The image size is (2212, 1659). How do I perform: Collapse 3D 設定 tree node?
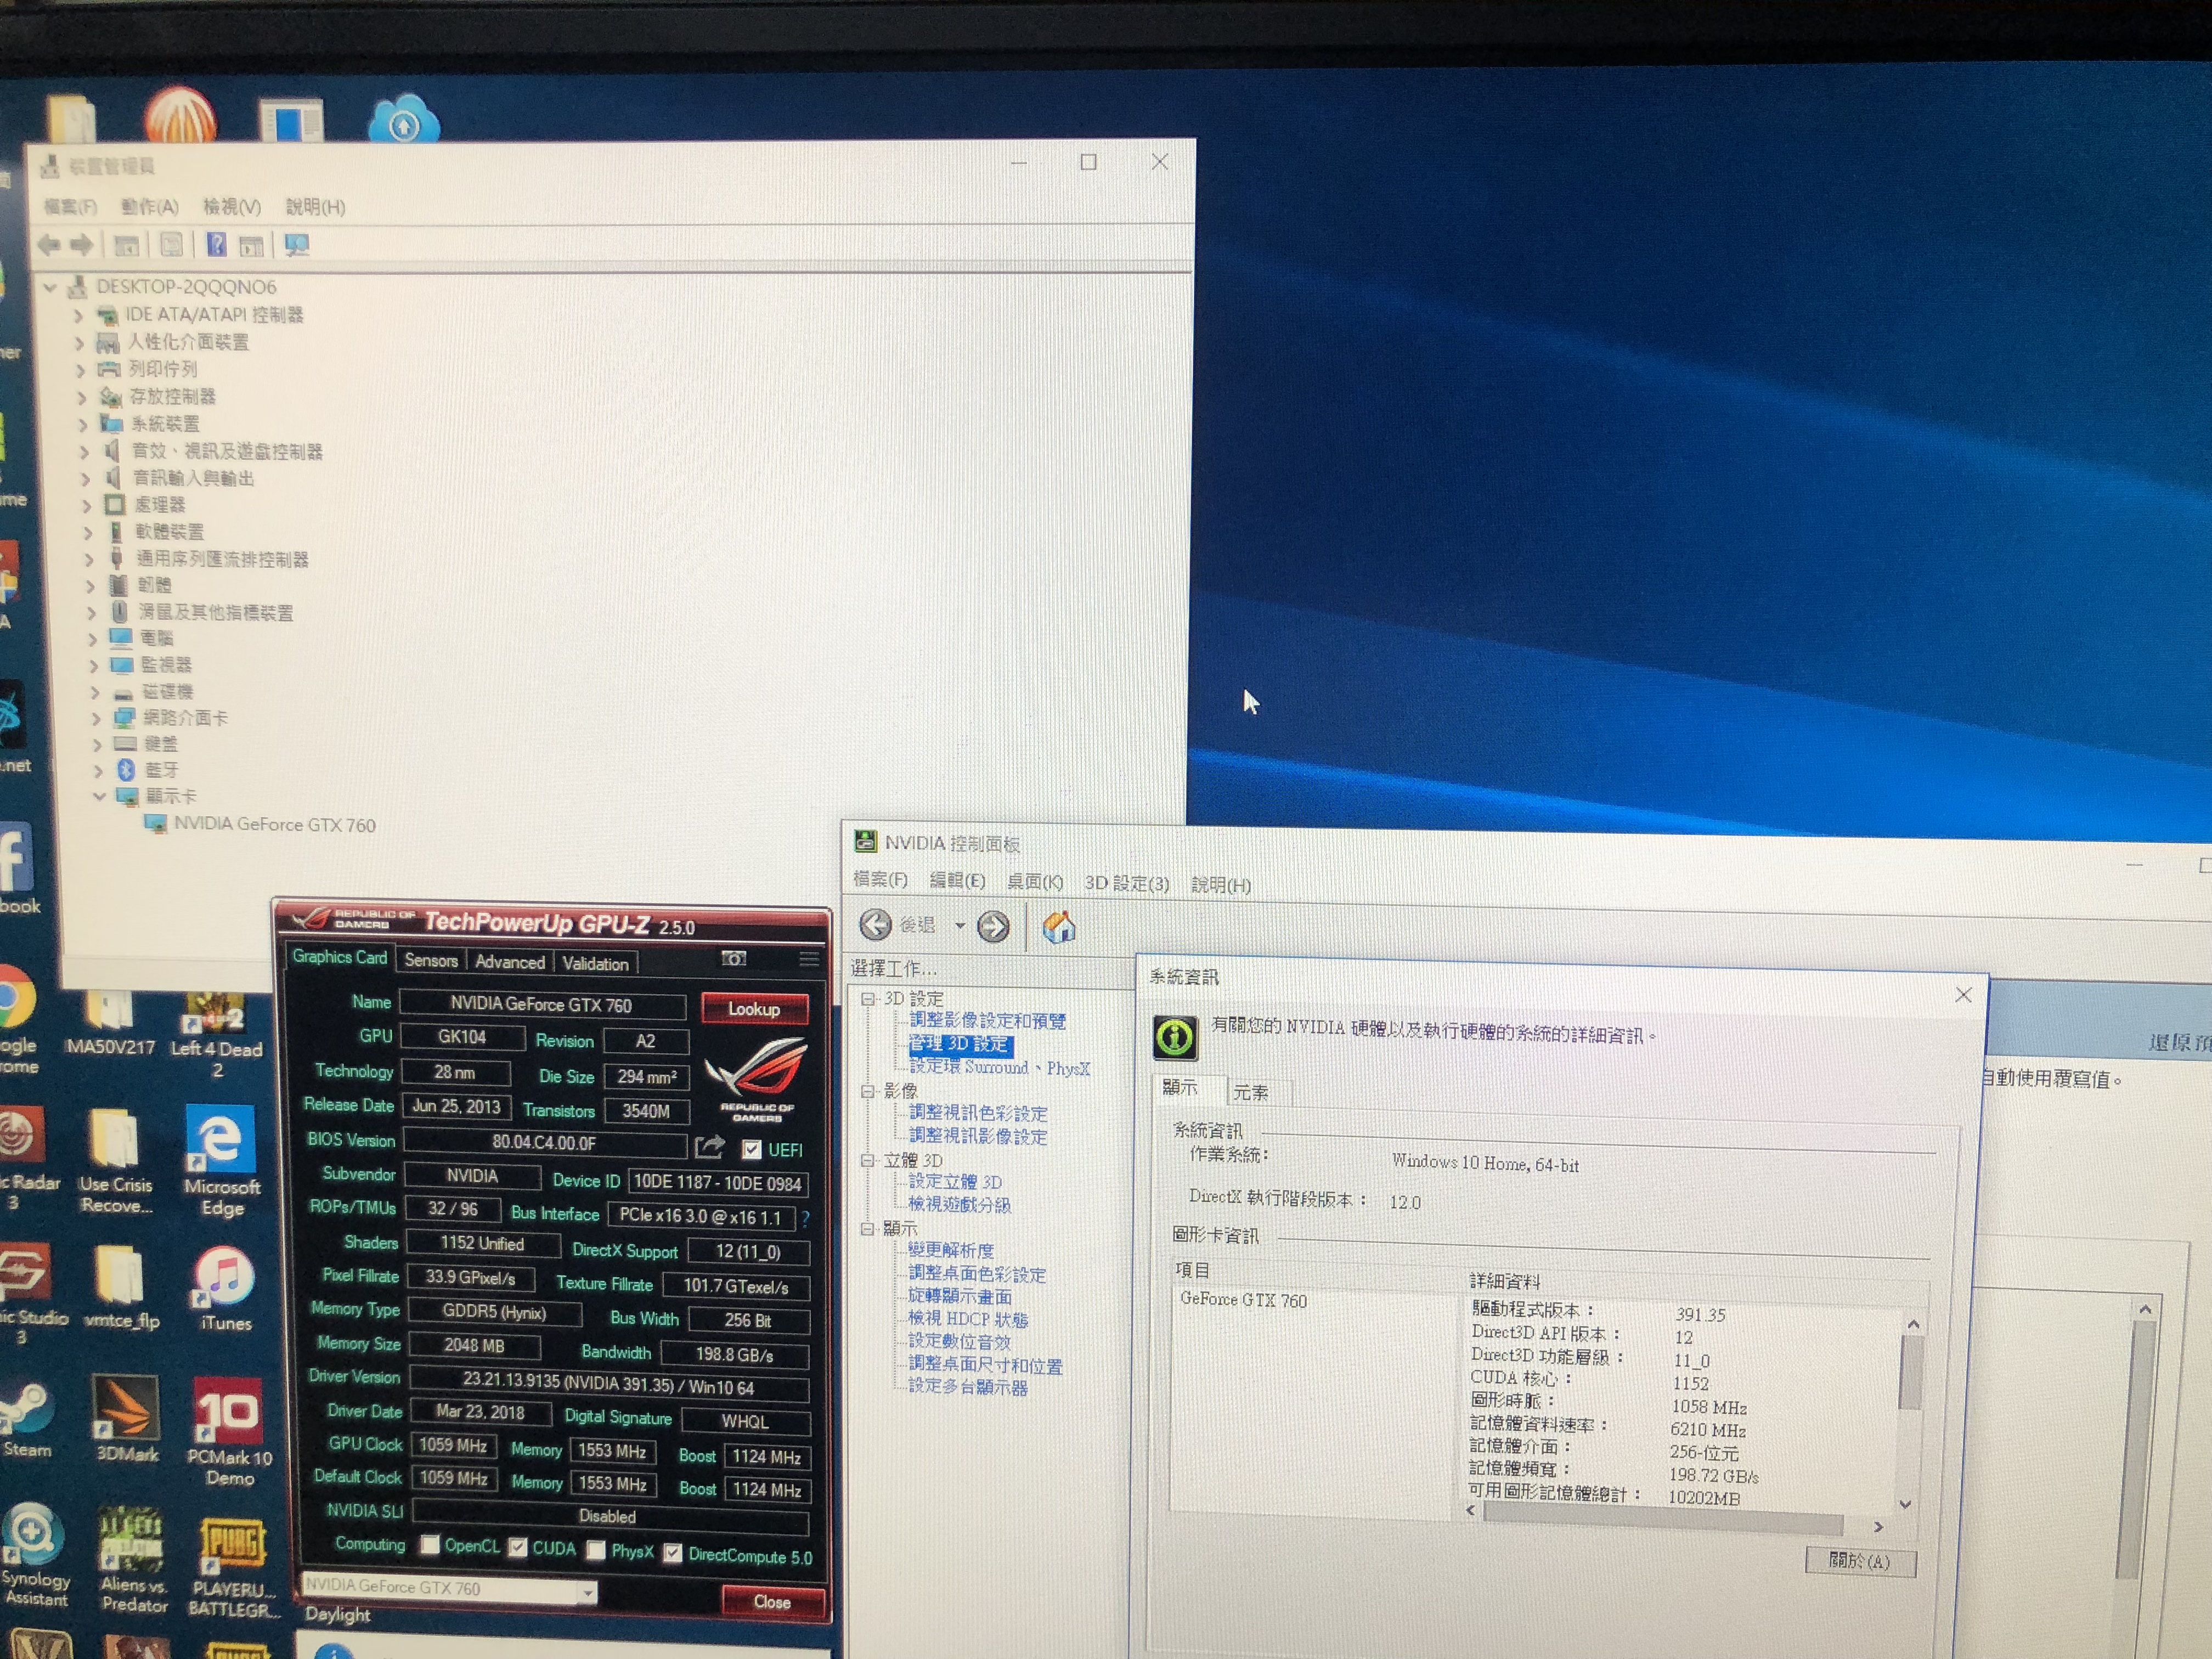coord(867,998)
